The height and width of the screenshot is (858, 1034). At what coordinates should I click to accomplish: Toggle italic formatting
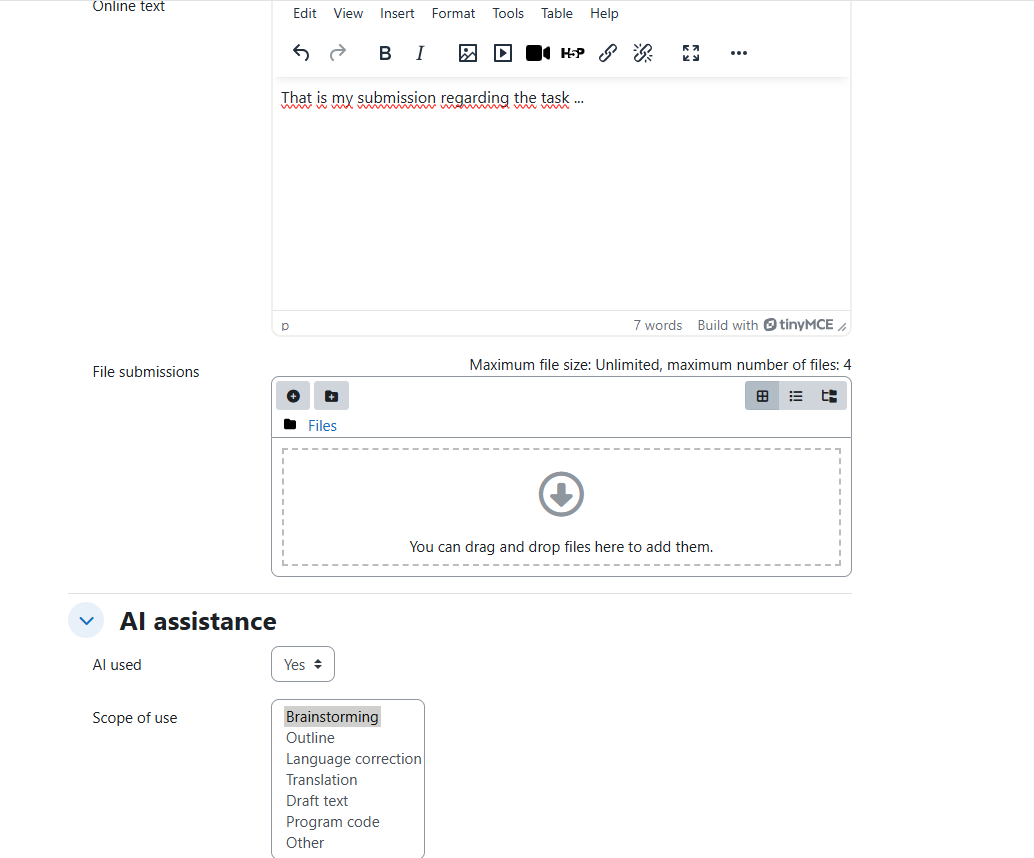click(420, 53)
